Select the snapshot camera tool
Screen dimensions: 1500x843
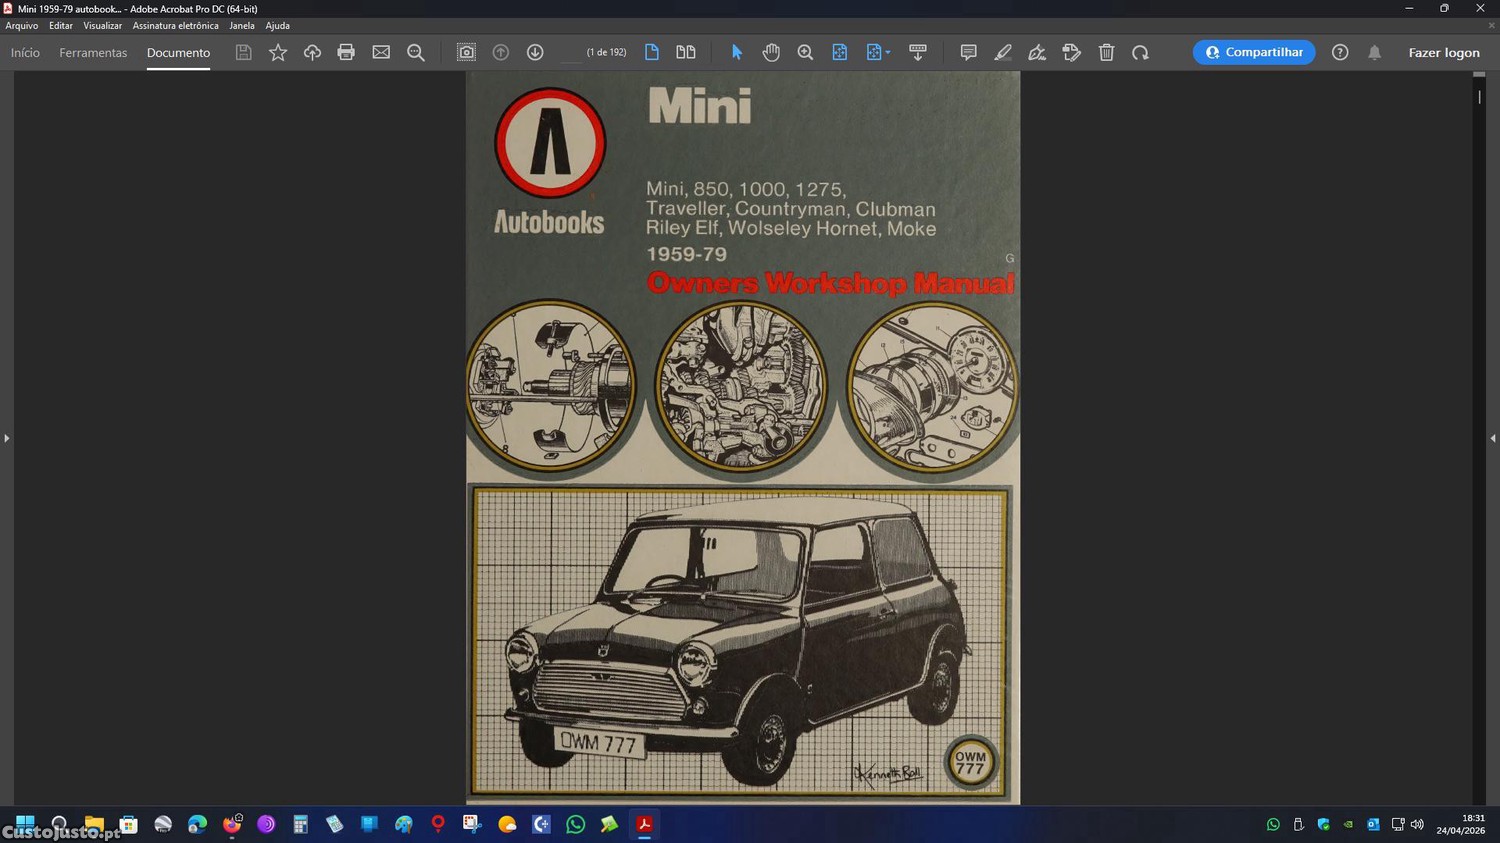[x=466, y=53]
